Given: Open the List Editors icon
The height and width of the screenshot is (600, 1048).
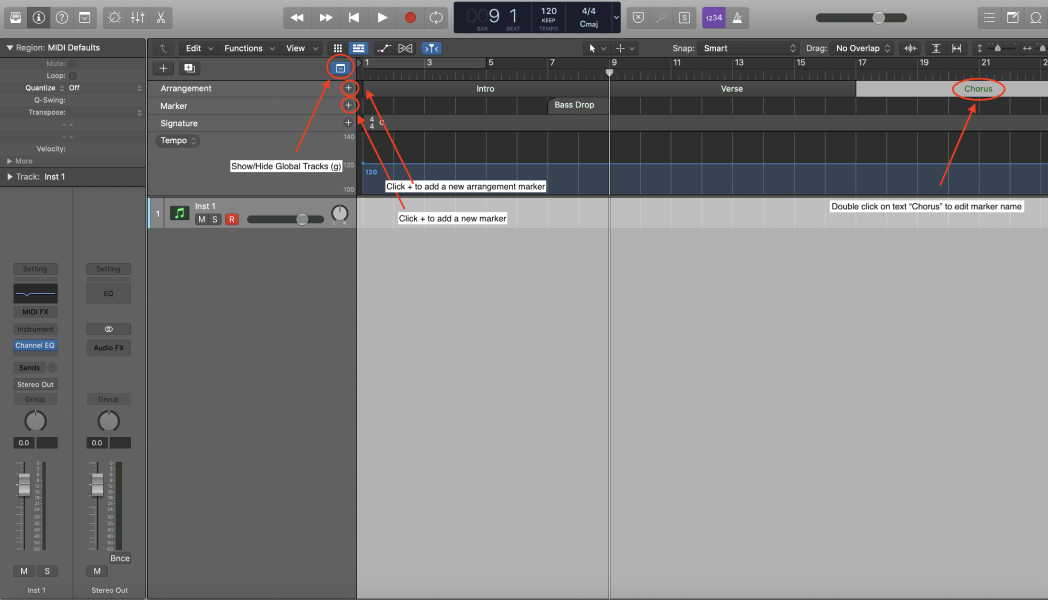Looking at the screenshot, I should click(989, 17).
